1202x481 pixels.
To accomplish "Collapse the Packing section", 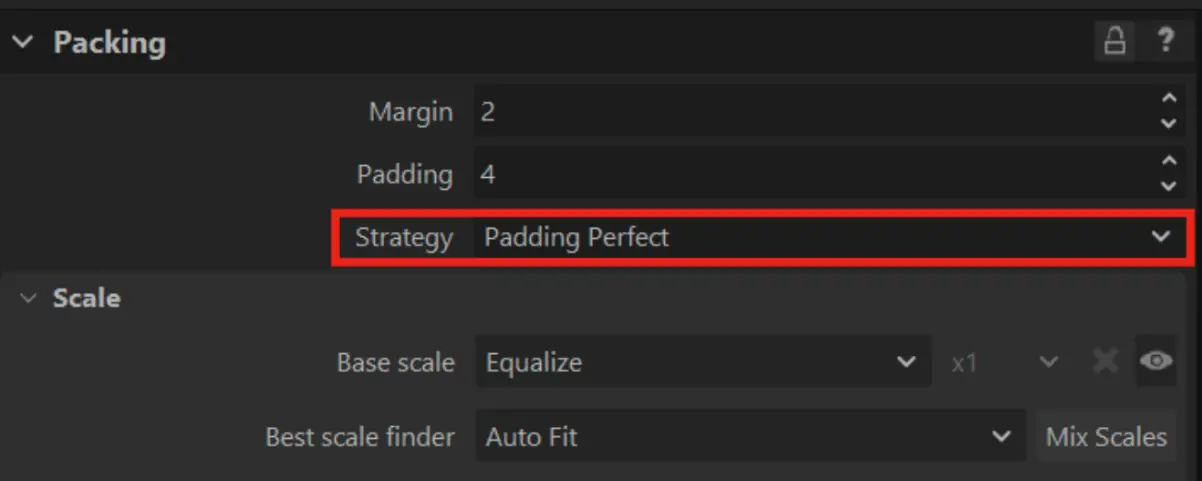I will [x=25, y=43].
